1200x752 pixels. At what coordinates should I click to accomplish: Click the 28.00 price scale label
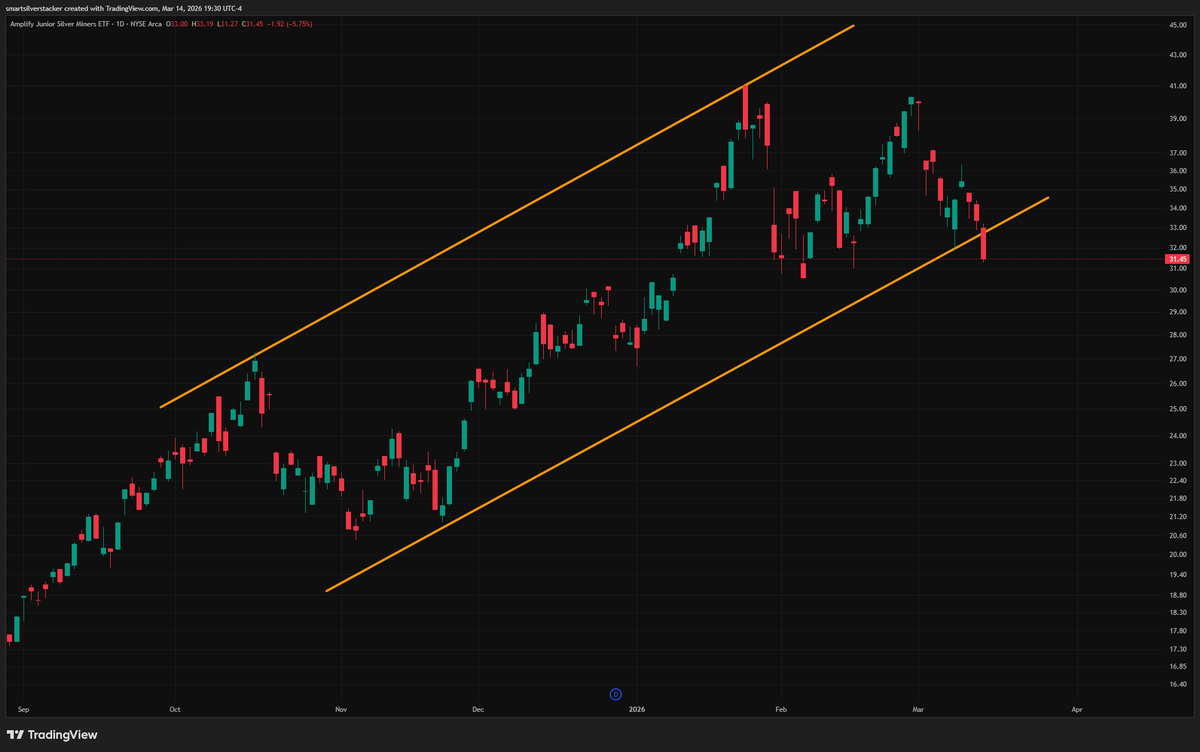pos(1177,335)
